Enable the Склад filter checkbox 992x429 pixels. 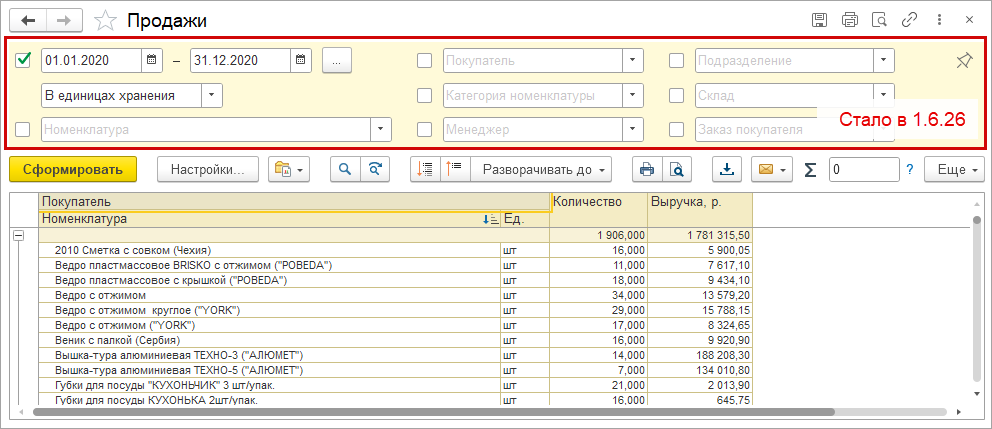click(x=677, y=96)
